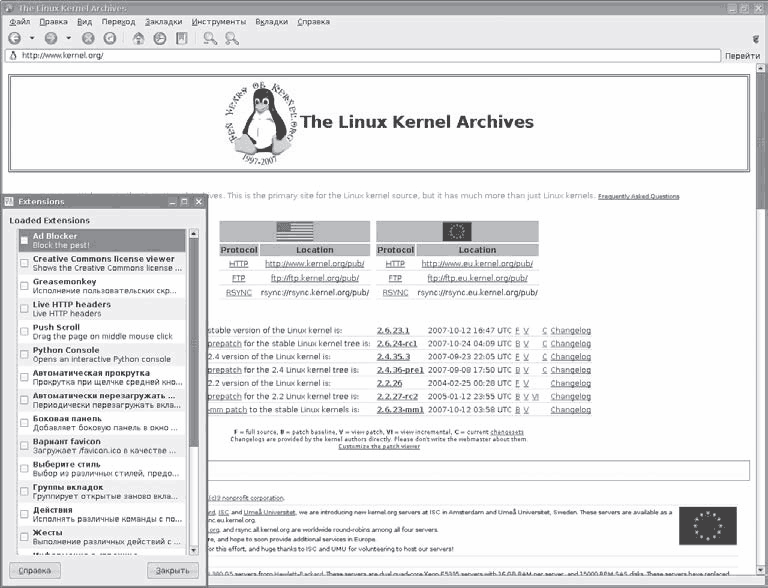The image size is (768, 588).
Task: Click the URL address field
Action: click(360, 56)
